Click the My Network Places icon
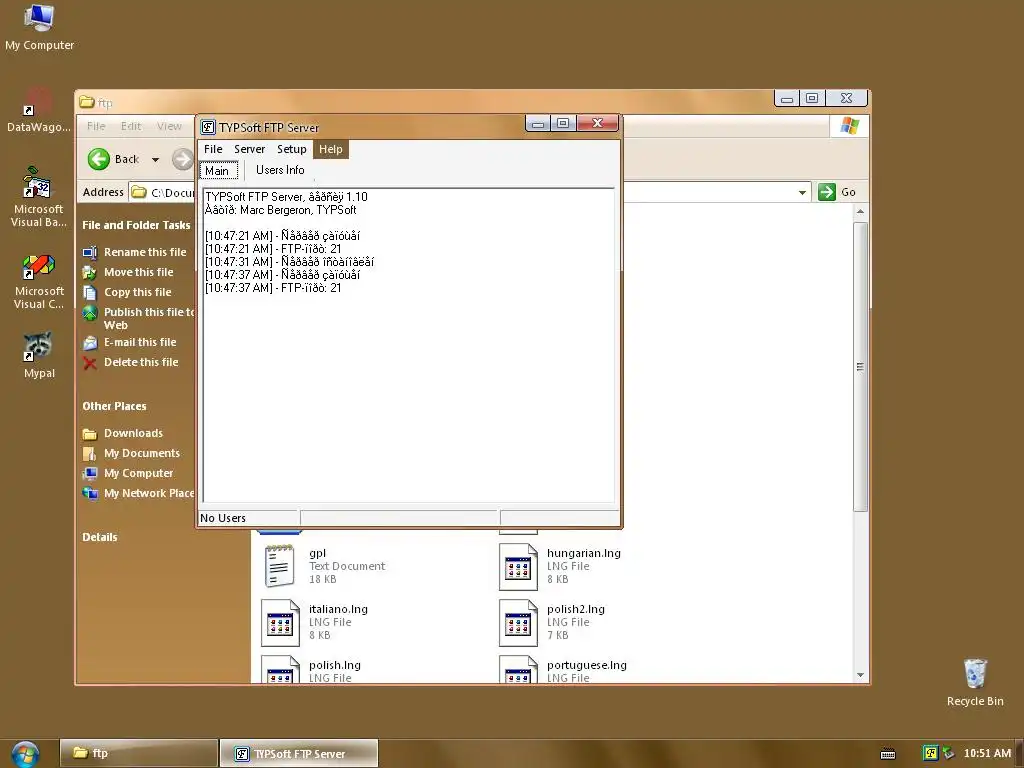 (x=90, y=493)
